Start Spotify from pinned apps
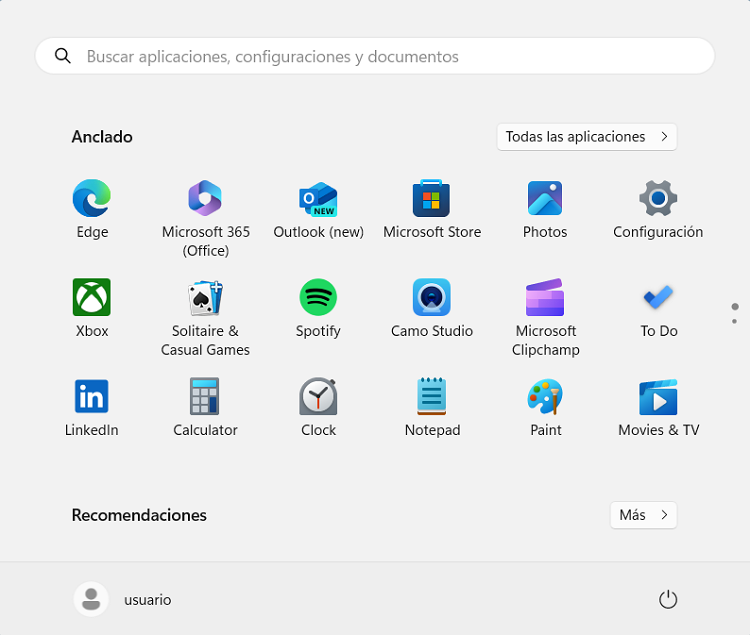 pyautogui.click(x=319, y=308)
